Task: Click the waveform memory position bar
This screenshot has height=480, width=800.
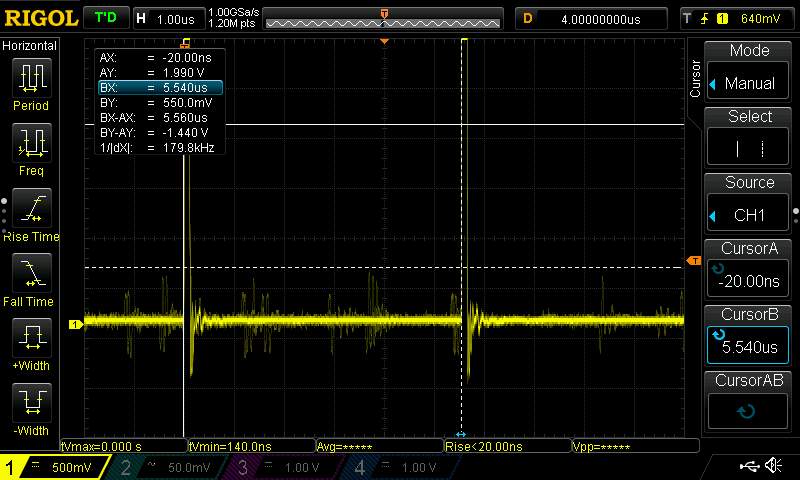Action: click(384, 19)
